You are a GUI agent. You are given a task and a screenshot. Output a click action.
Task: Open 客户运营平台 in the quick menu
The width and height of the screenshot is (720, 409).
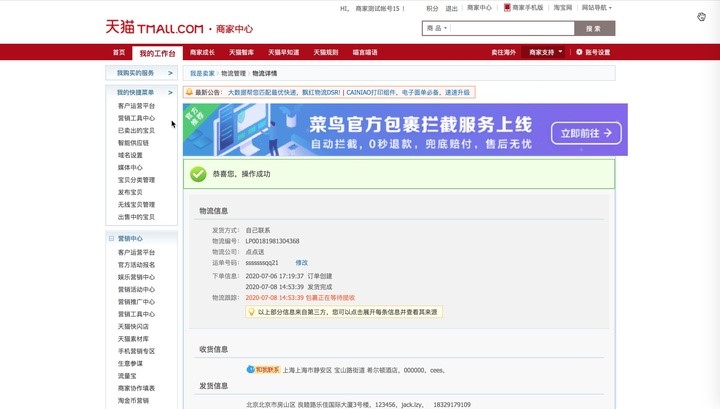[136, 106]
